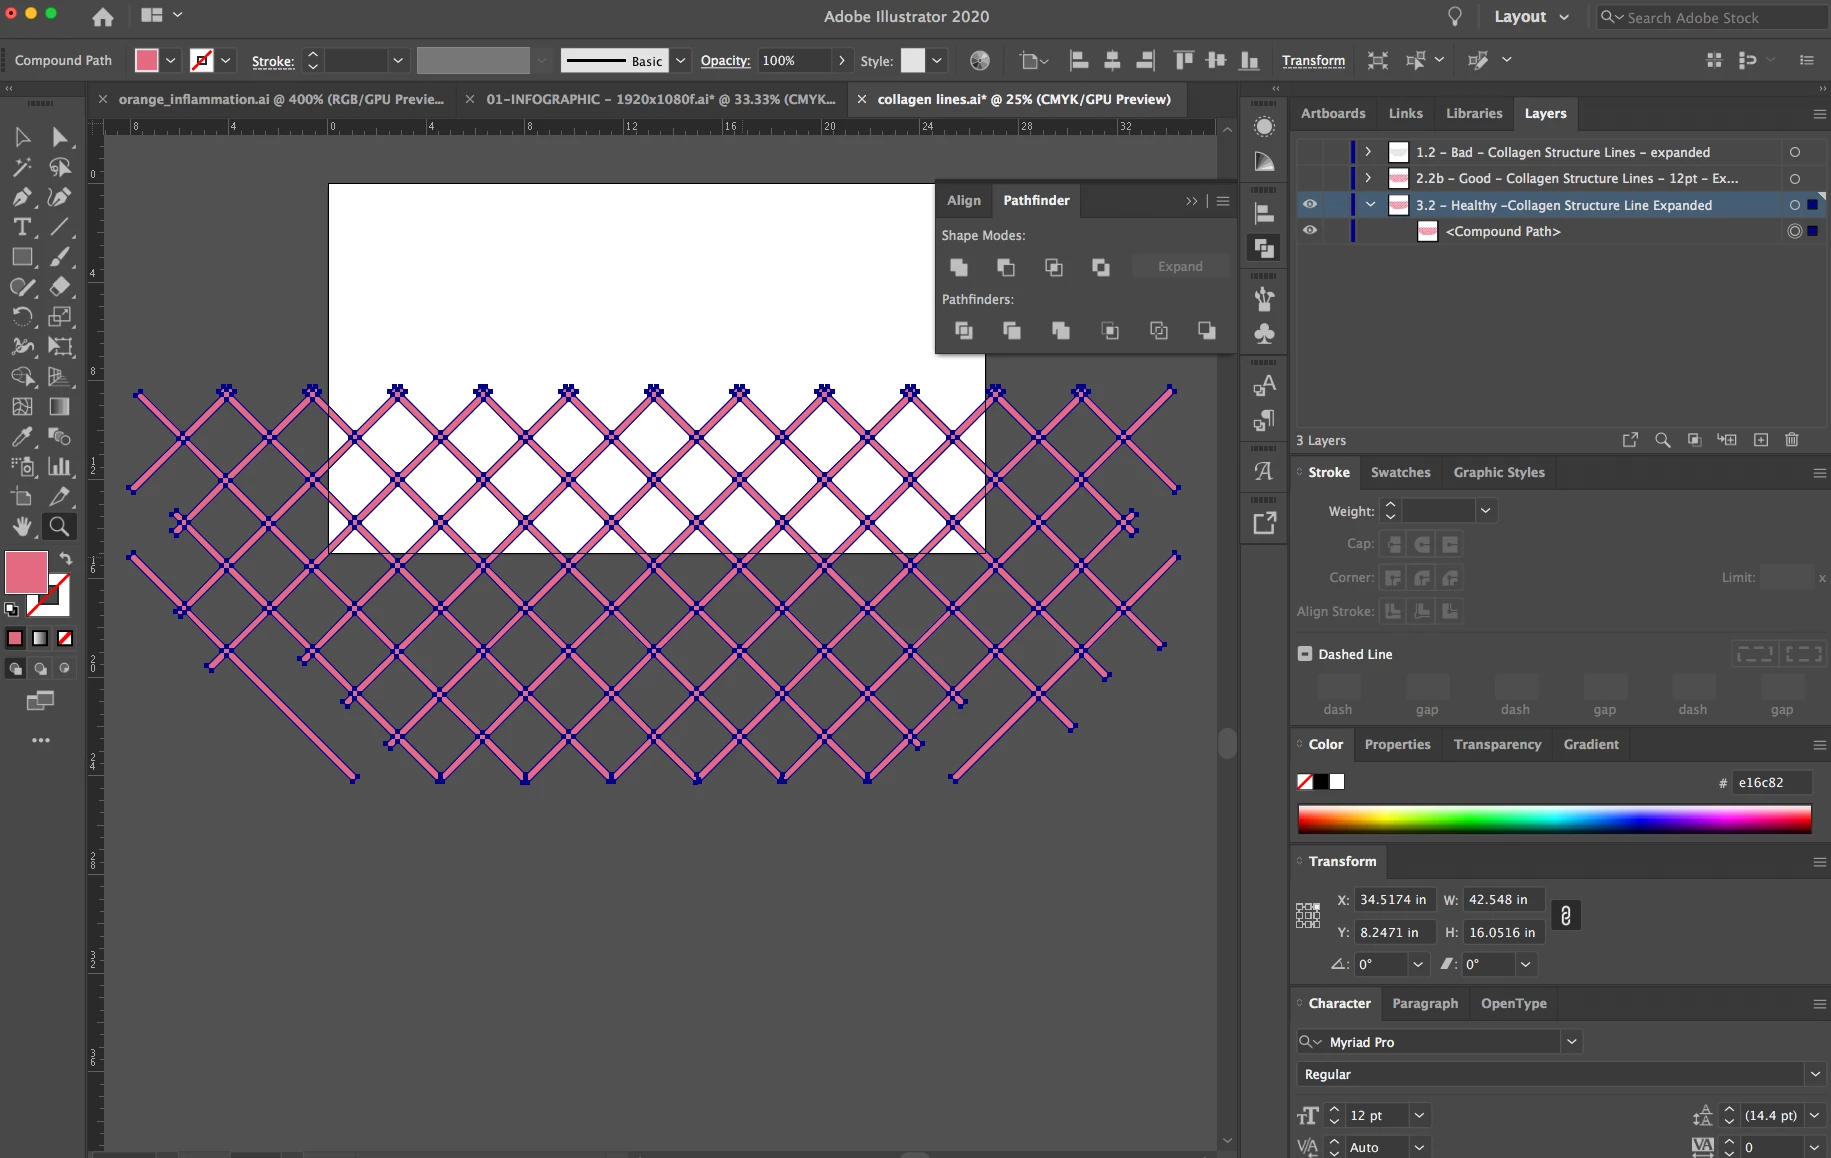The height and width of the screenshot is (1158, 1831).
Task: Expand the 2.2b Good Collagen layer
Action: pos(1368,178)
